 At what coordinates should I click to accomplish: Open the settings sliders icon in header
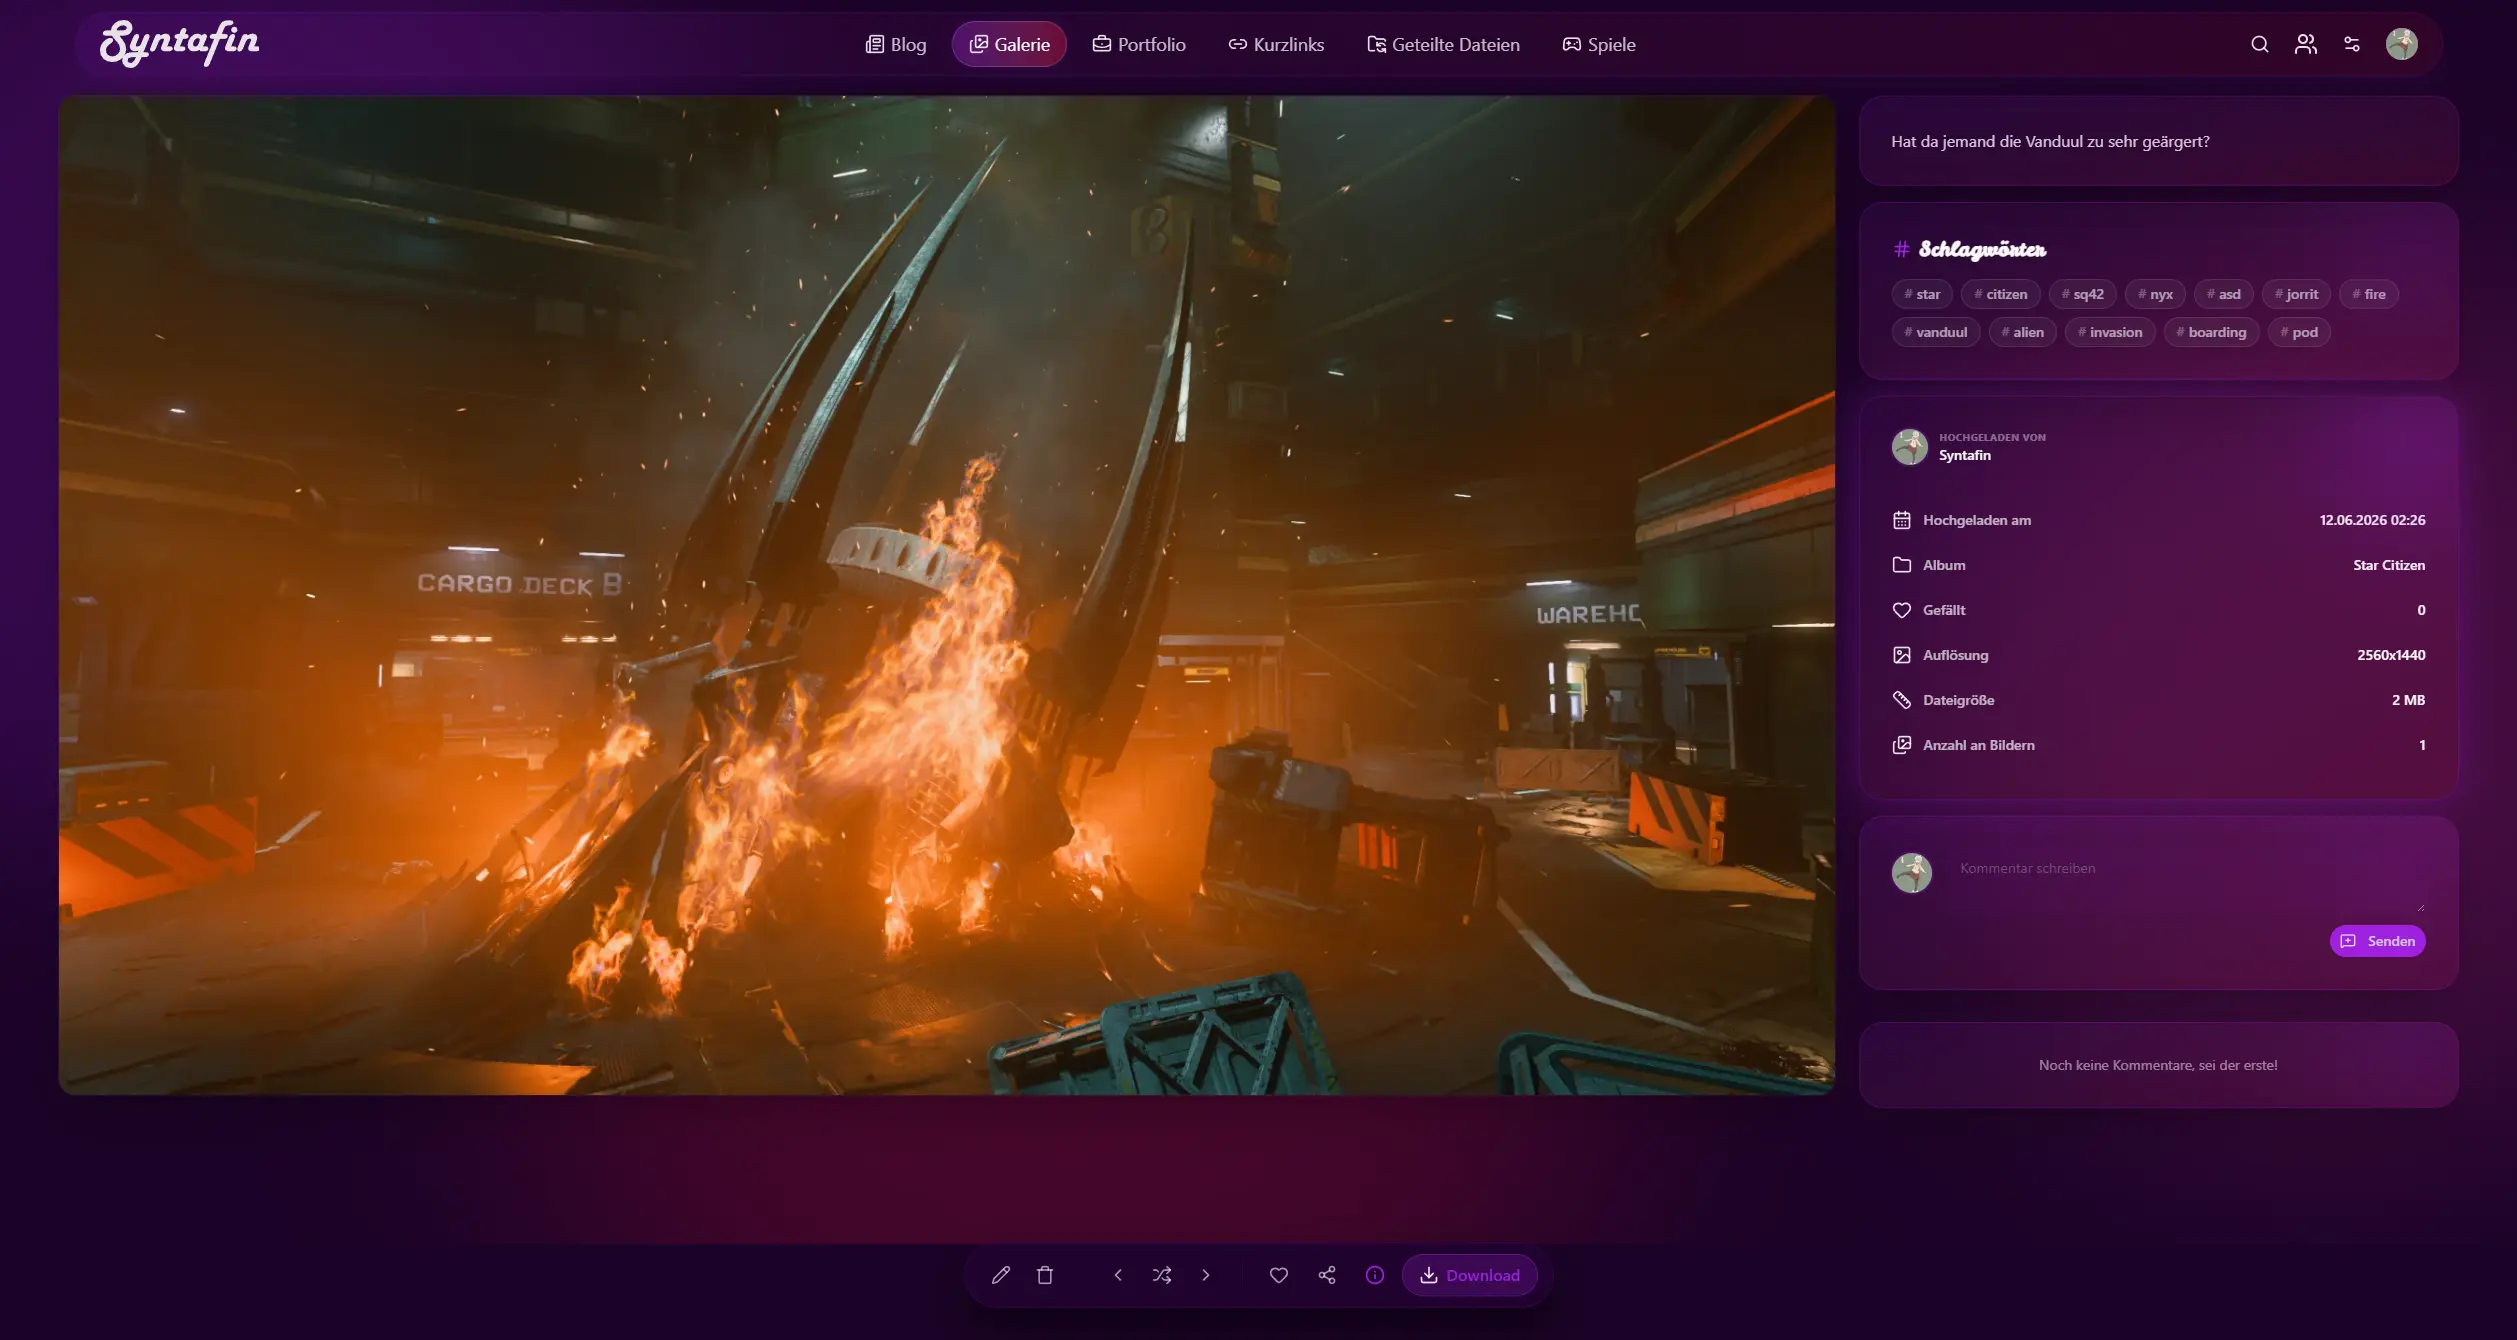tap(2352, 44)
